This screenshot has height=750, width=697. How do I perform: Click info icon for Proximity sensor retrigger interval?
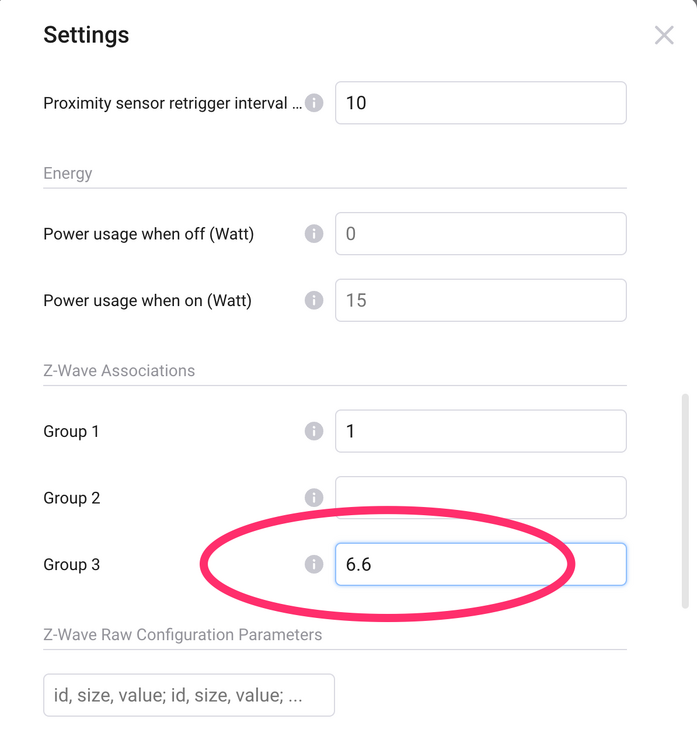point(314,103)
